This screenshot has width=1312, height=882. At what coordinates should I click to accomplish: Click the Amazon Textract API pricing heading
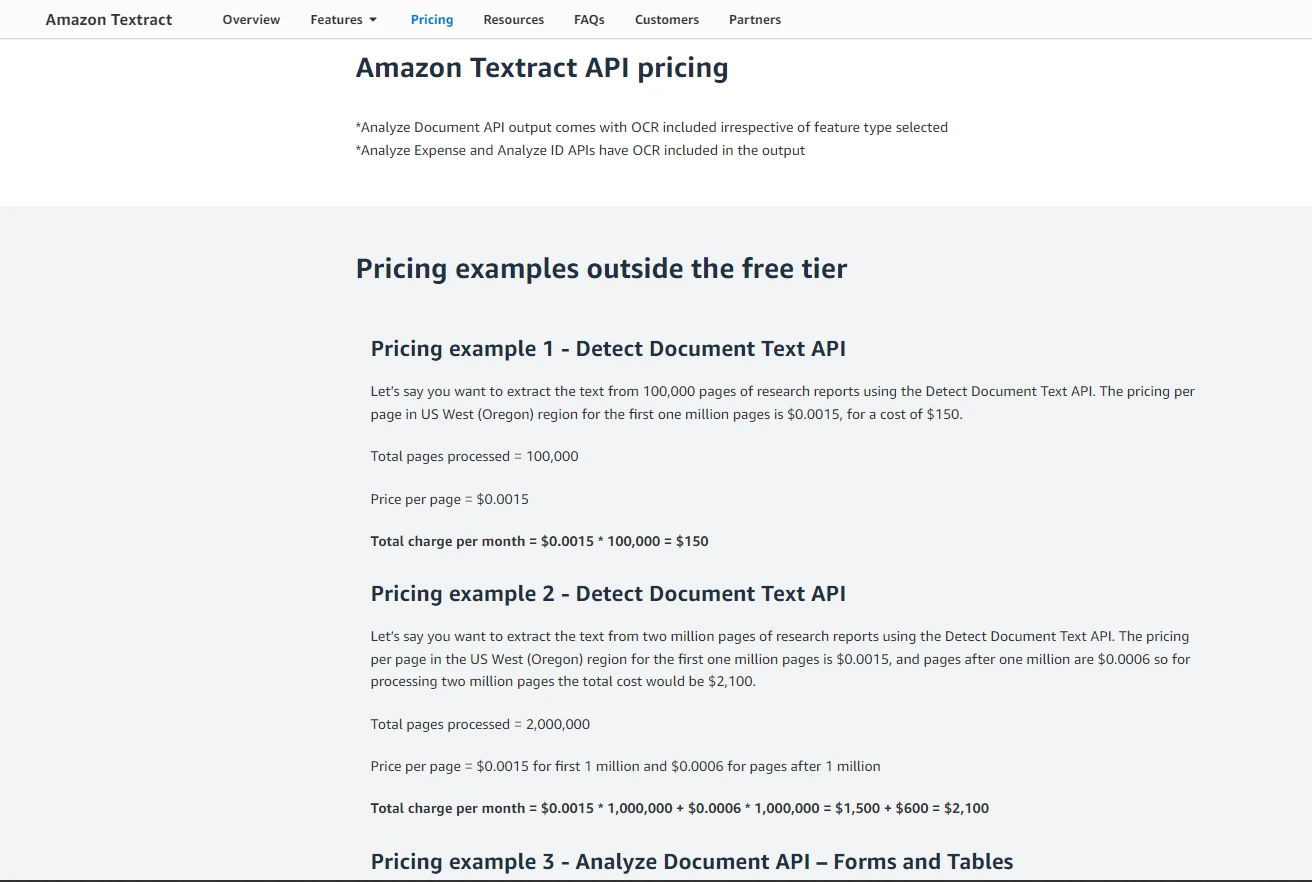542,68
